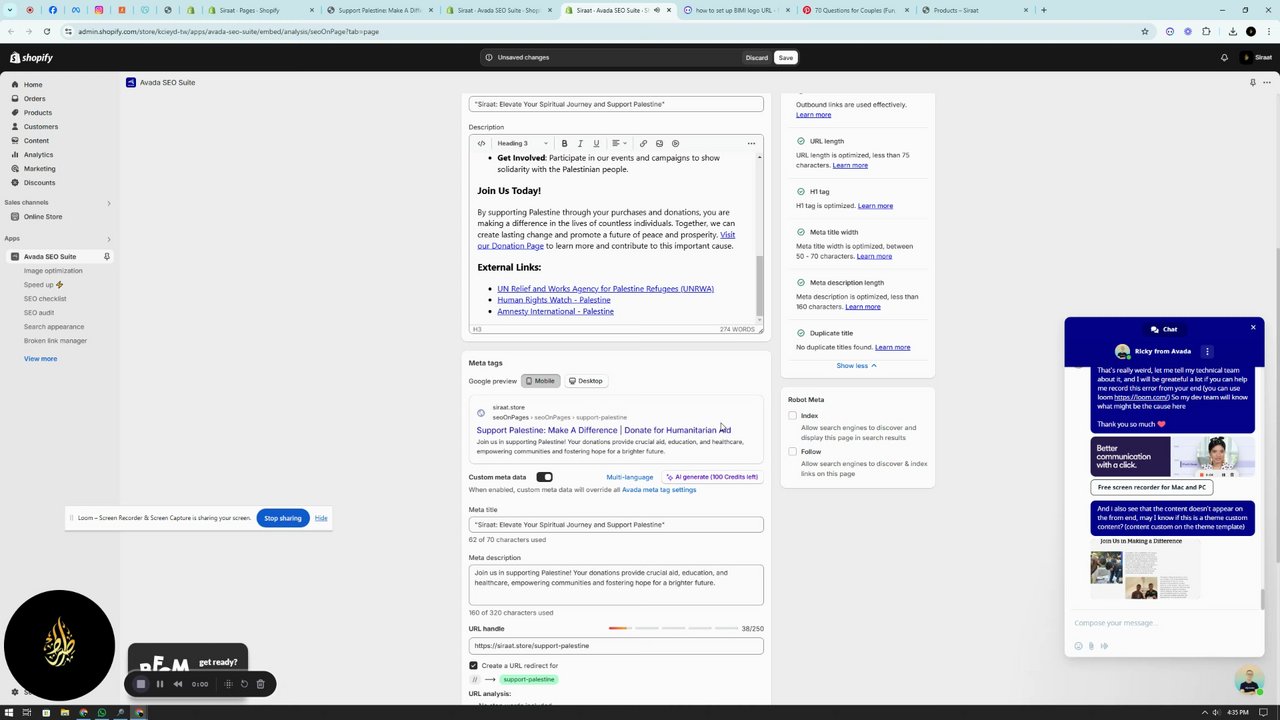1280x720 pixels.
Task: Open SEO audit in Avada menu
Action: [x=39, y=313]
